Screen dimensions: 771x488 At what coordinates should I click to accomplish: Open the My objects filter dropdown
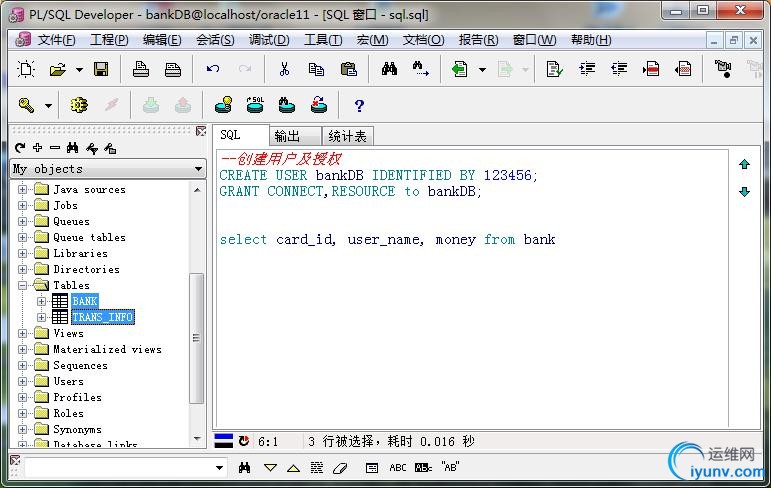point(198,169)
